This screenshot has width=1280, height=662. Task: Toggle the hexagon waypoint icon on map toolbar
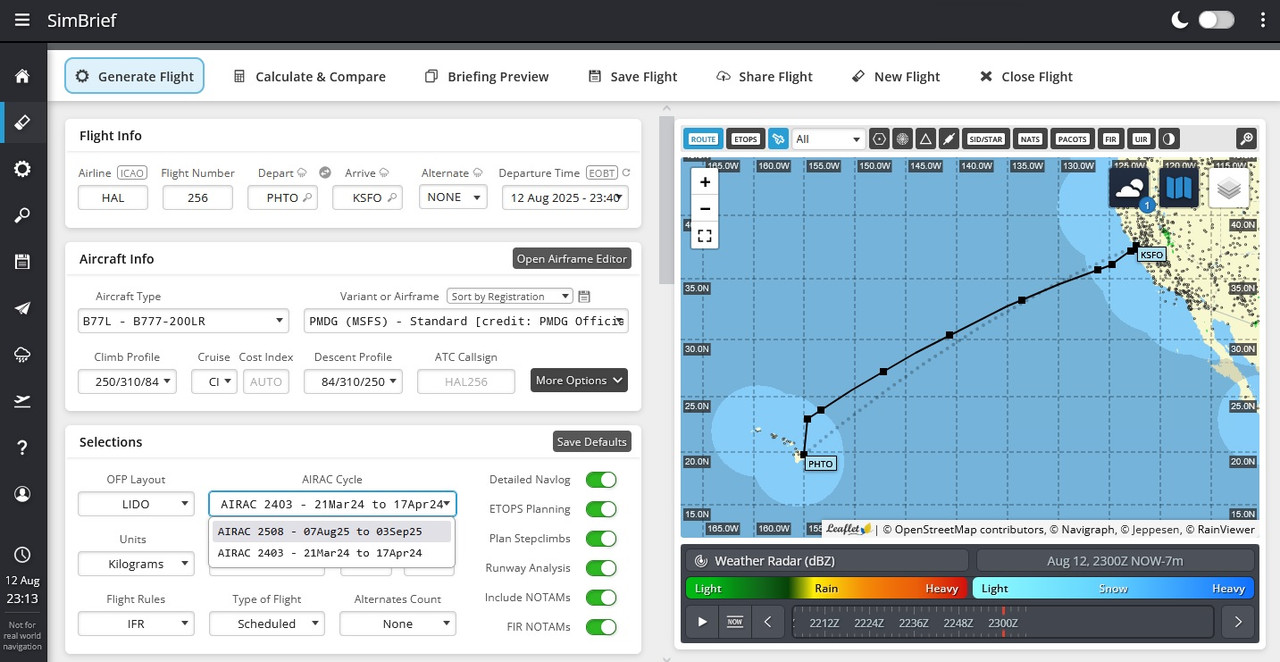tap(879, 139)
